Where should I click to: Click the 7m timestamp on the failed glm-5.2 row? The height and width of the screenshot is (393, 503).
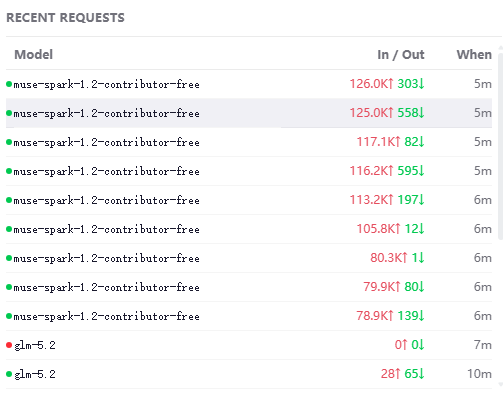[x=483, y=345]
